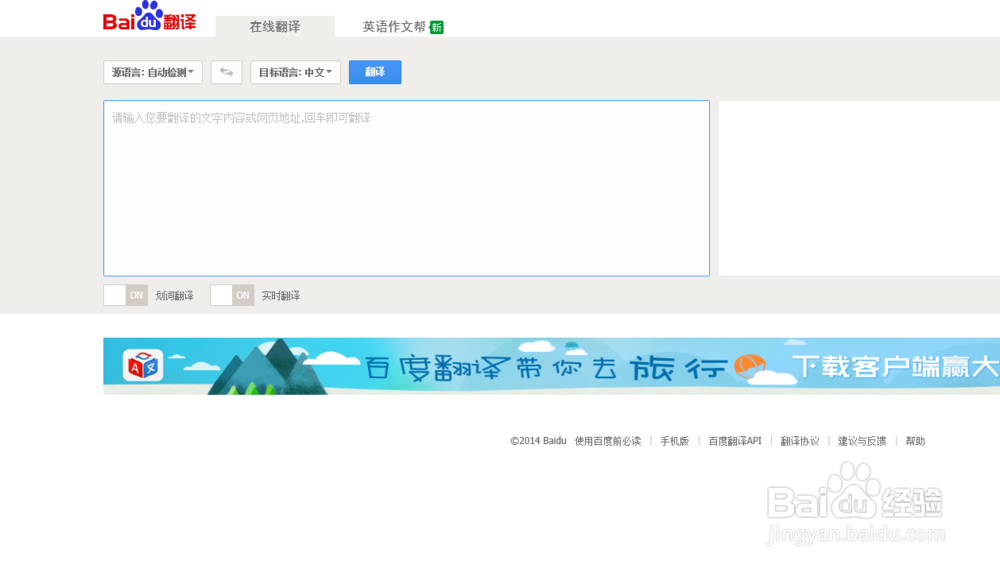Open the 源语言 自动检测 dropdown
Screen dimensions: 1000x568
[x=153, y=72]
